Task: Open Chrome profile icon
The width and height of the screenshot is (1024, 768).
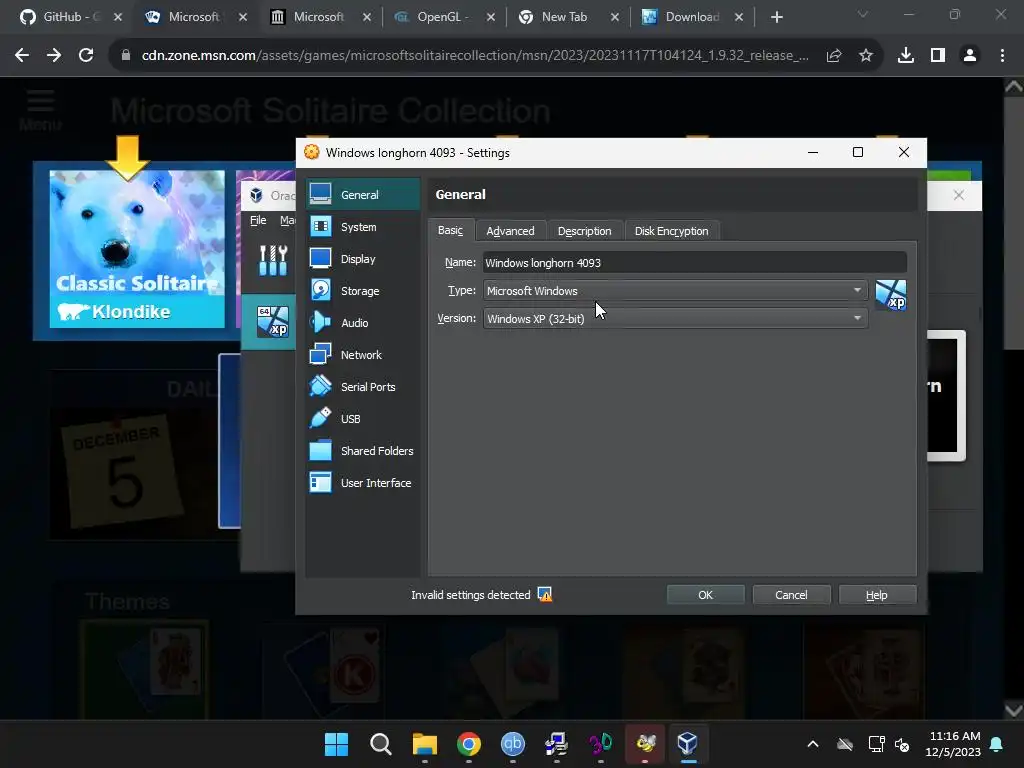Action: (970, 56)
